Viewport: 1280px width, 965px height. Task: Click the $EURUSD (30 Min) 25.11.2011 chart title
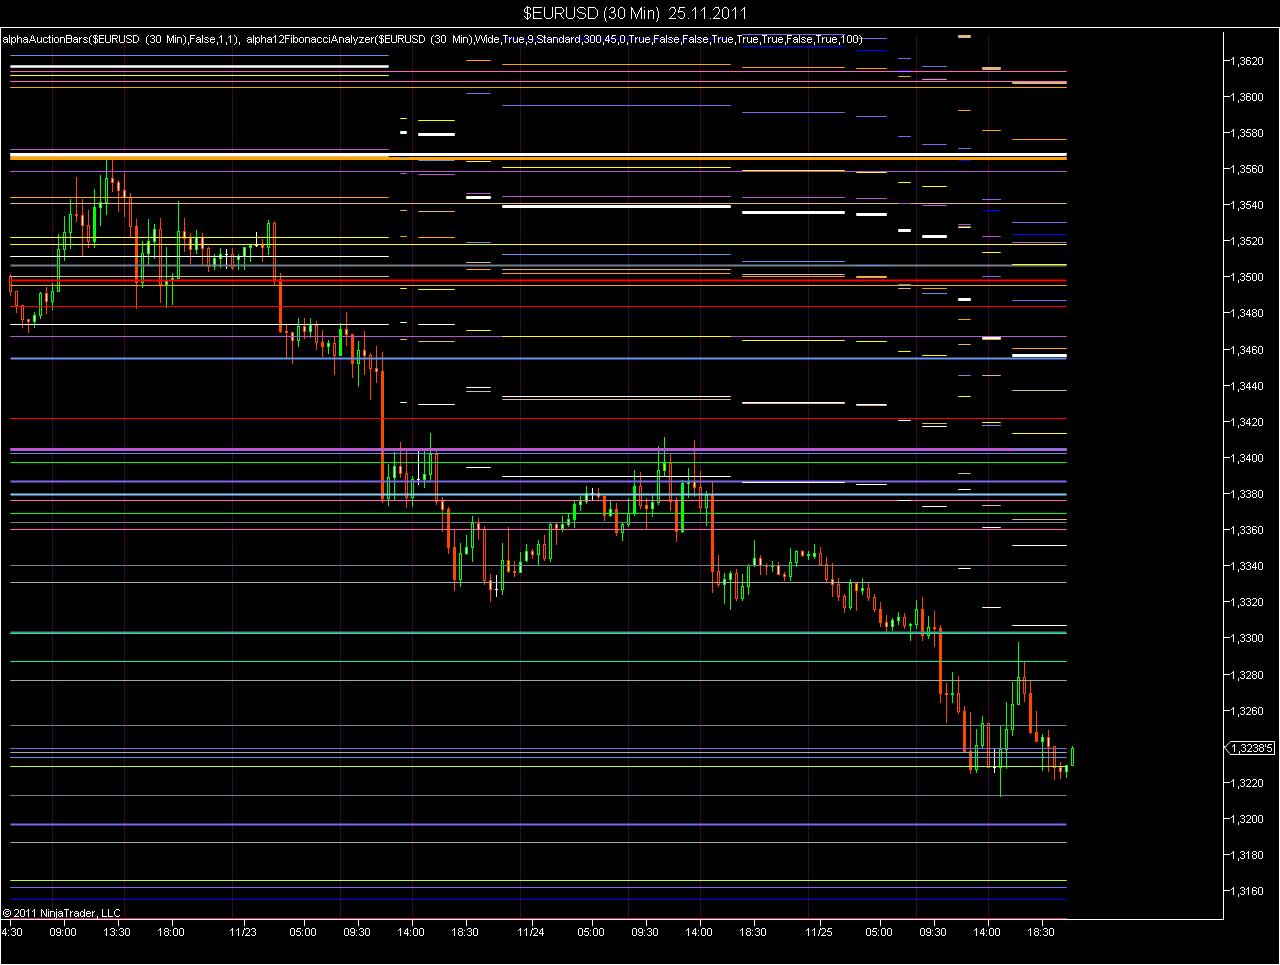(635, 13)
